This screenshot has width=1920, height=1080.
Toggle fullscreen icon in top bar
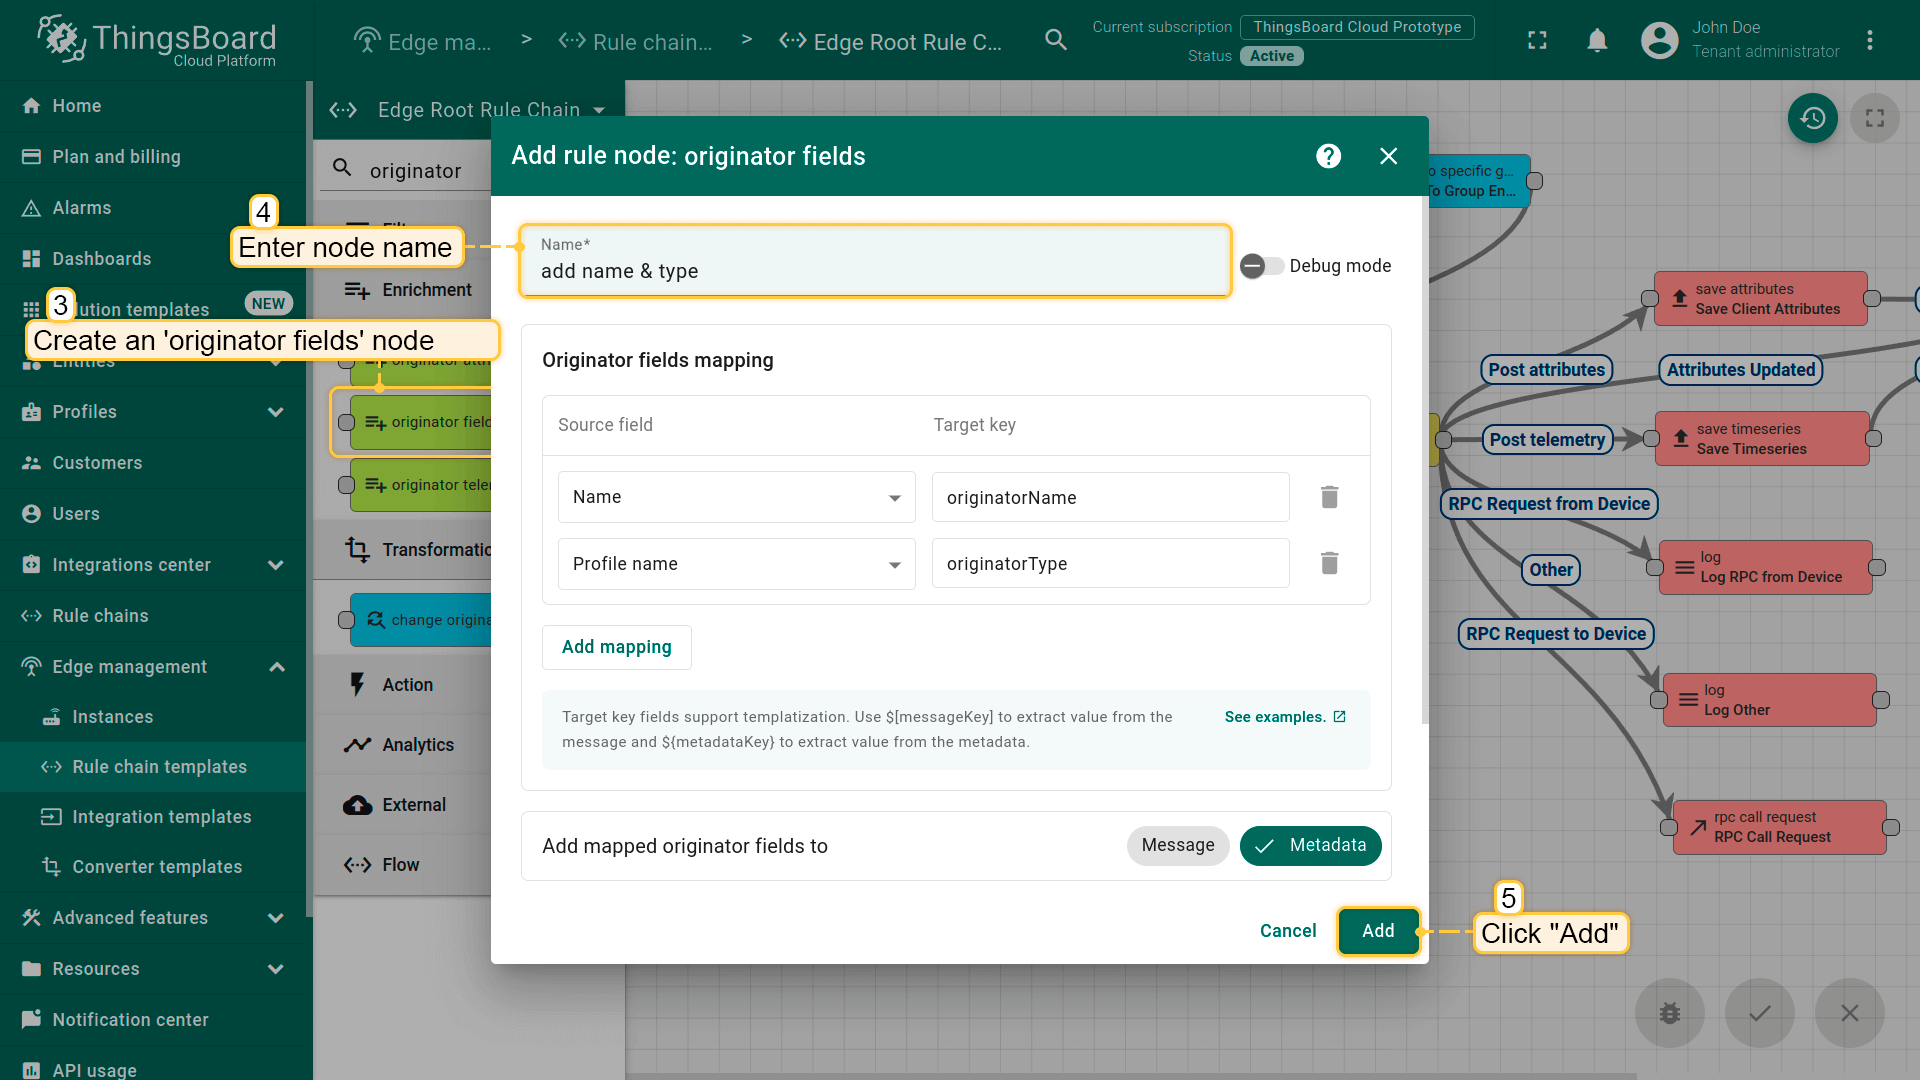pyautogui.click(x=1537, y=40)
